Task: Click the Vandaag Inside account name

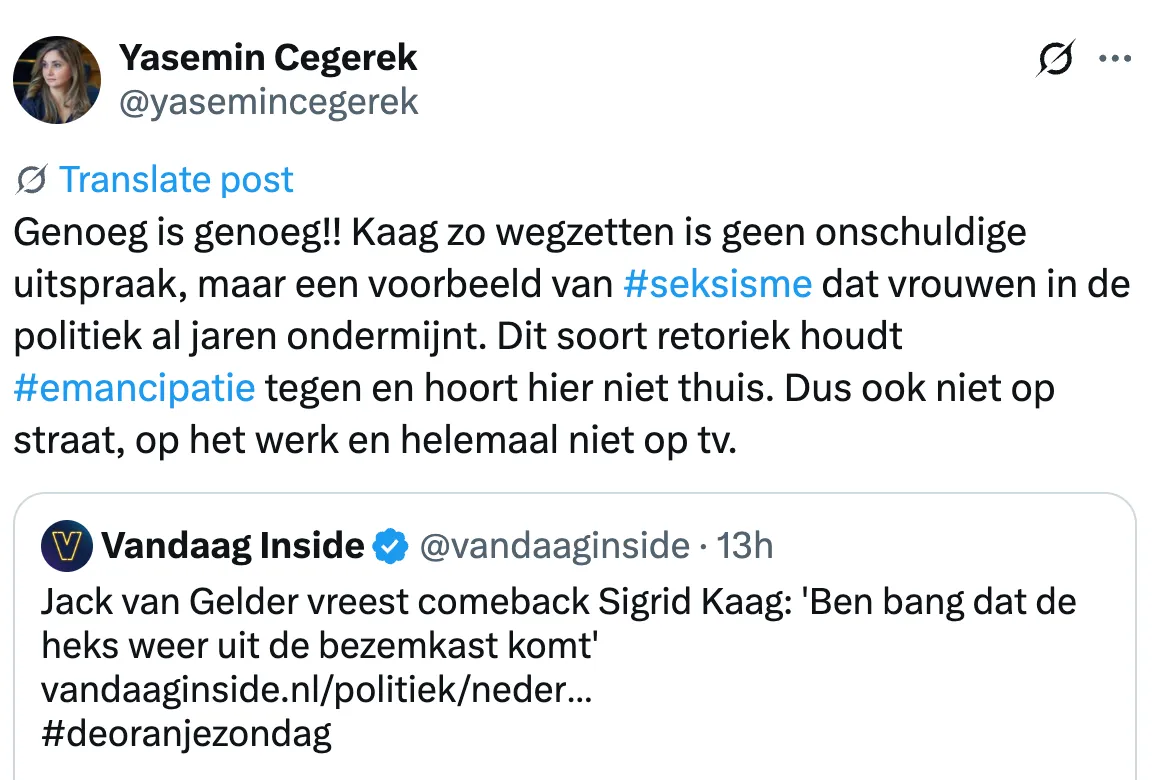Action: point(232,546)
